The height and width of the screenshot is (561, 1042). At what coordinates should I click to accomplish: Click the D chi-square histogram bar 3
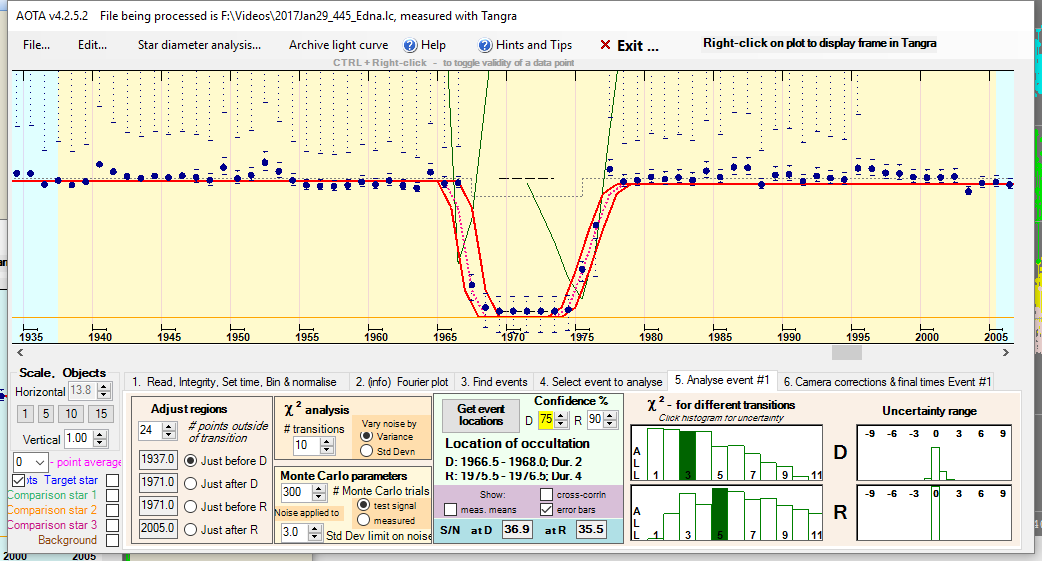pyautogui.click(x=687, y=455)
